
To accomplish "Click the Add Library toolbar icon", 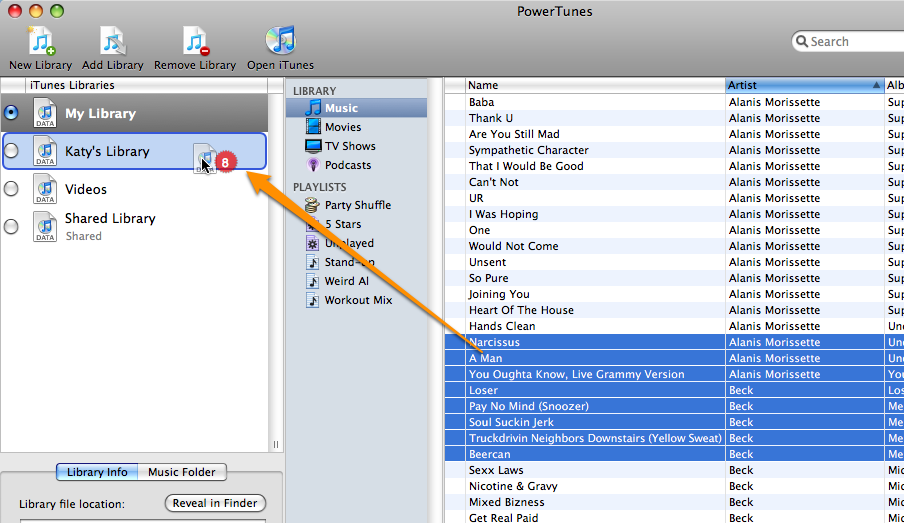I will pos(112,42).
